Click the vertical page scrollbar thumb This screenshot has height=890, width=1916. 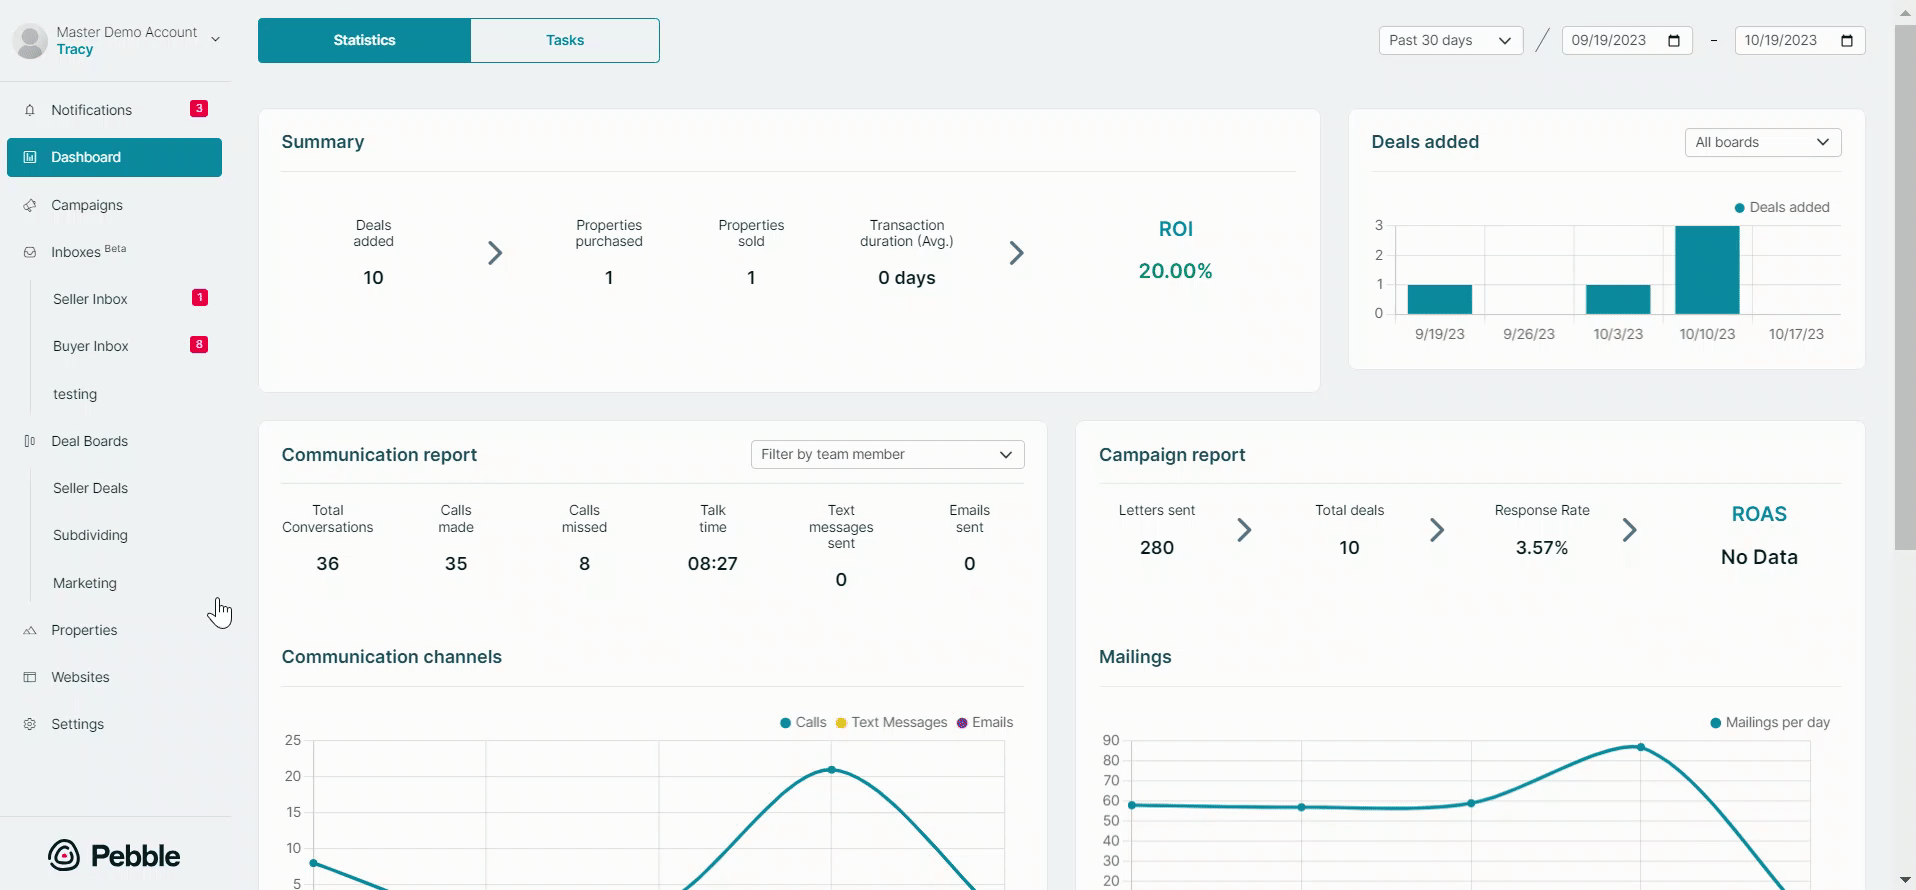[1905, 285]
